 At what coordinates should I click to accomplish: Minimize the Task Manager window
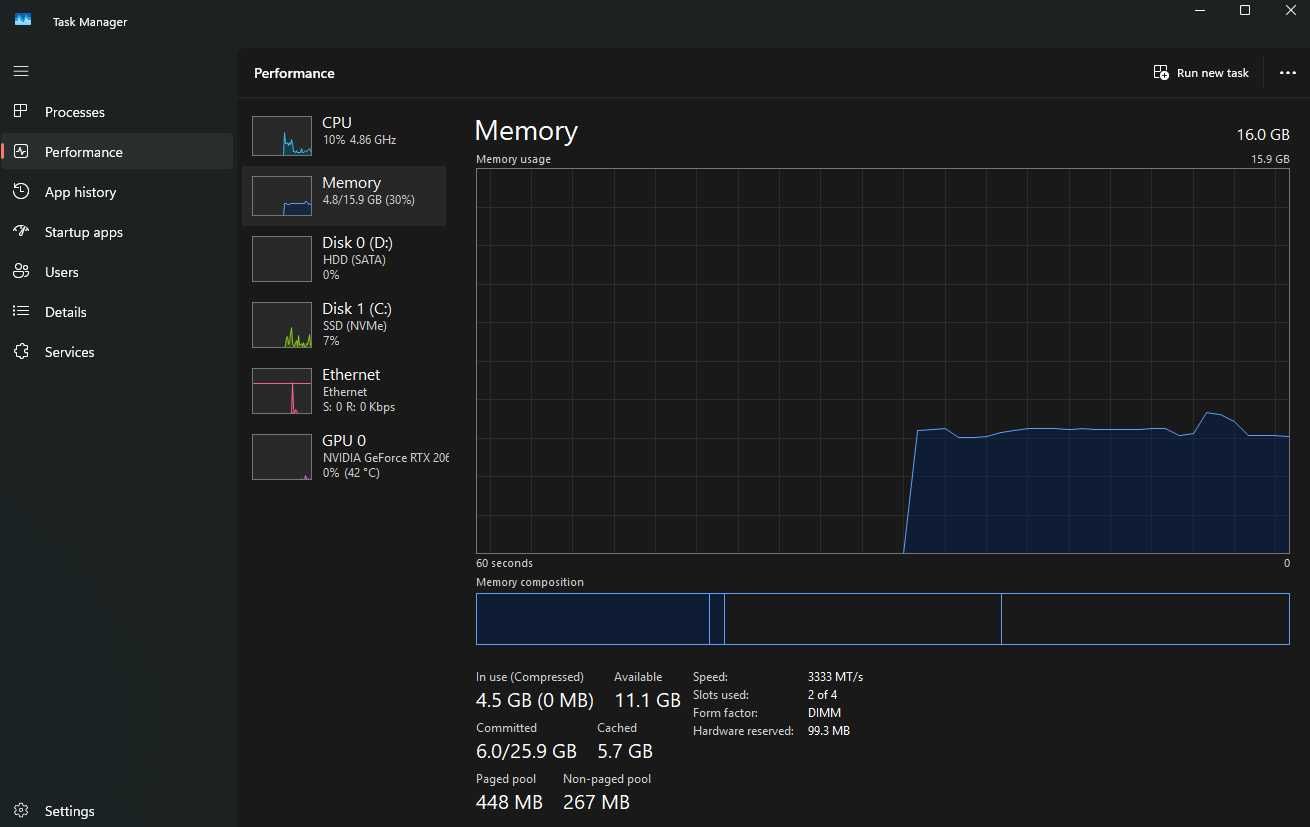tap(1200, 10)
